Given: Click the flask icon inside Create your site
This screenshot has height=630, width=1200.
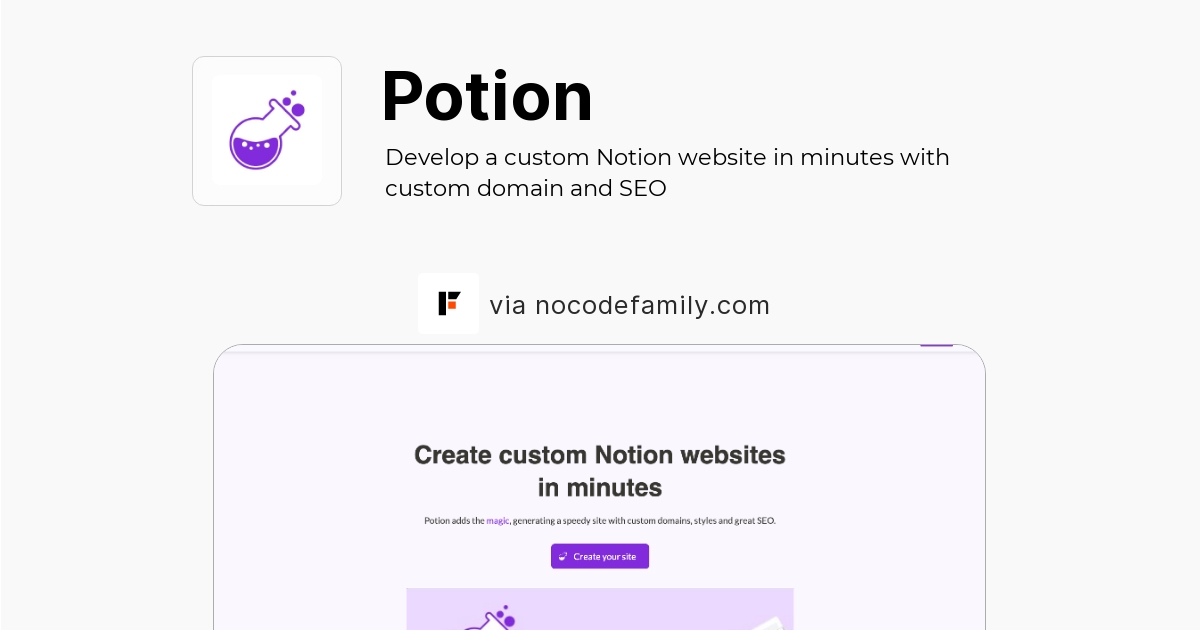Looking at the screenshot, I should tap(564, 557).
